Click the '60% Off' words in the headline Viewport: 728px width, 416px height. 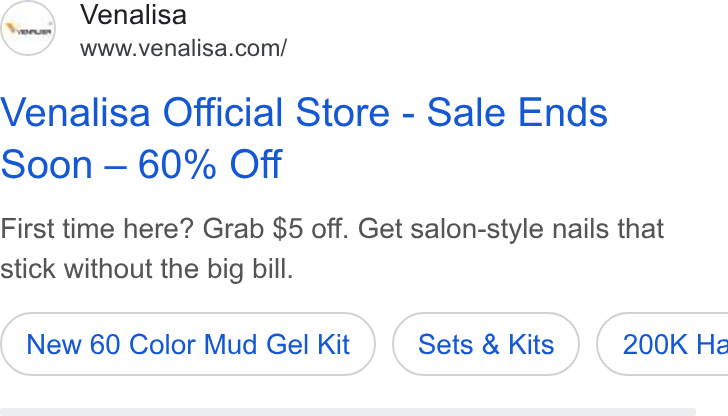210,164
